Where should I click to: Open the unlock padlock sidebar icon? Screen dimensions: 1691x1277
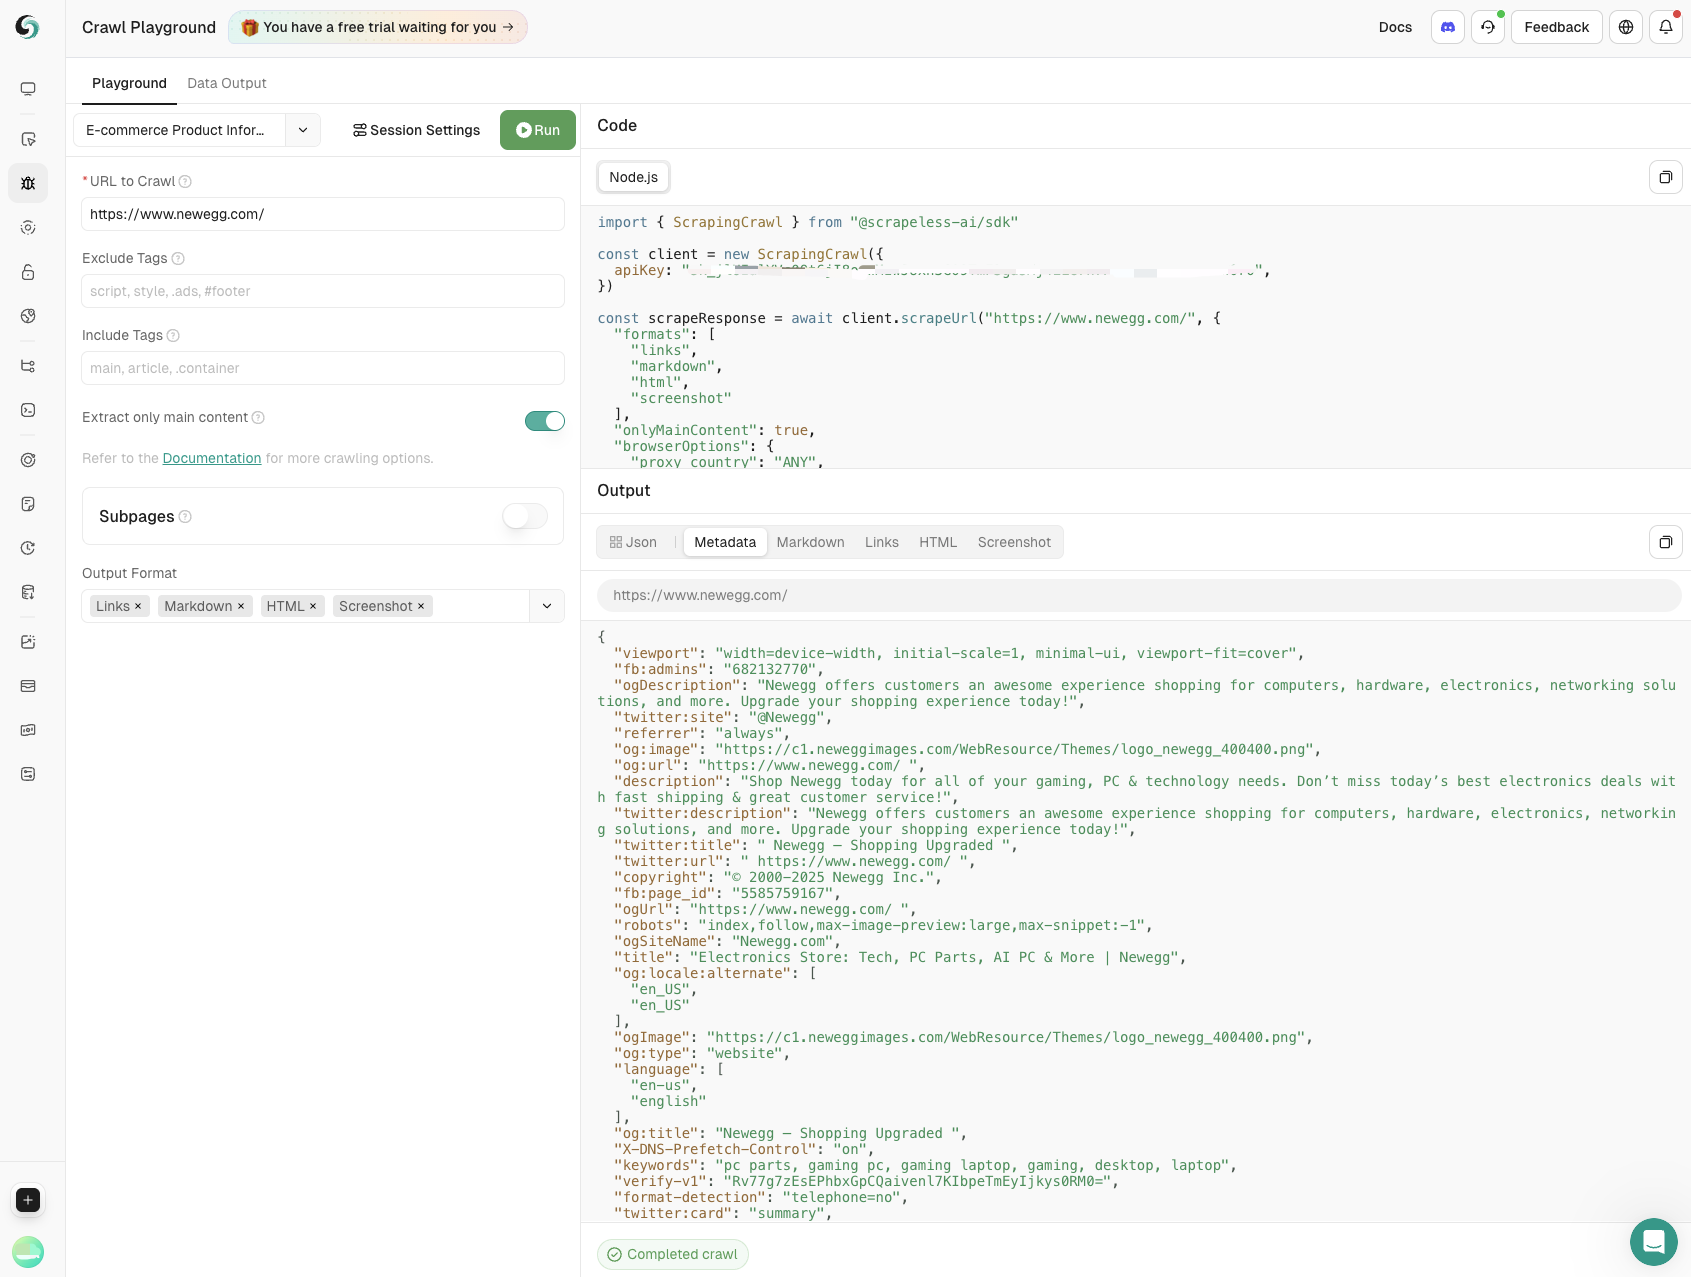point(28,272)
